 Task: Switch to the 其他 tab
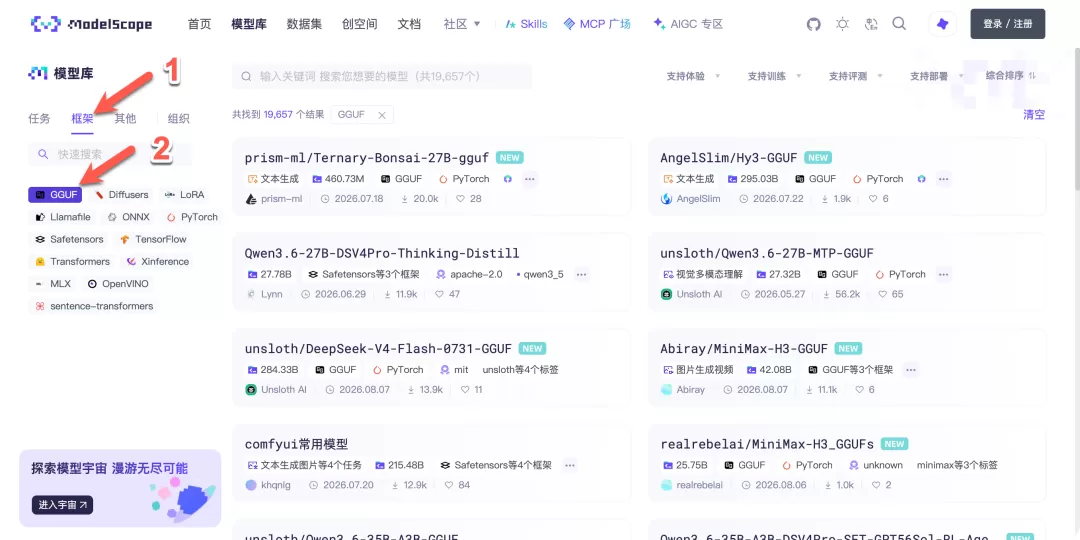[125, 118]
